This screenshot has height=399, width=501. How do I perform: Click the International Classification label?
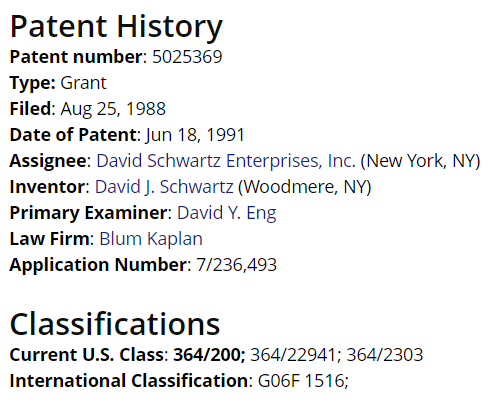click(129, 380)
